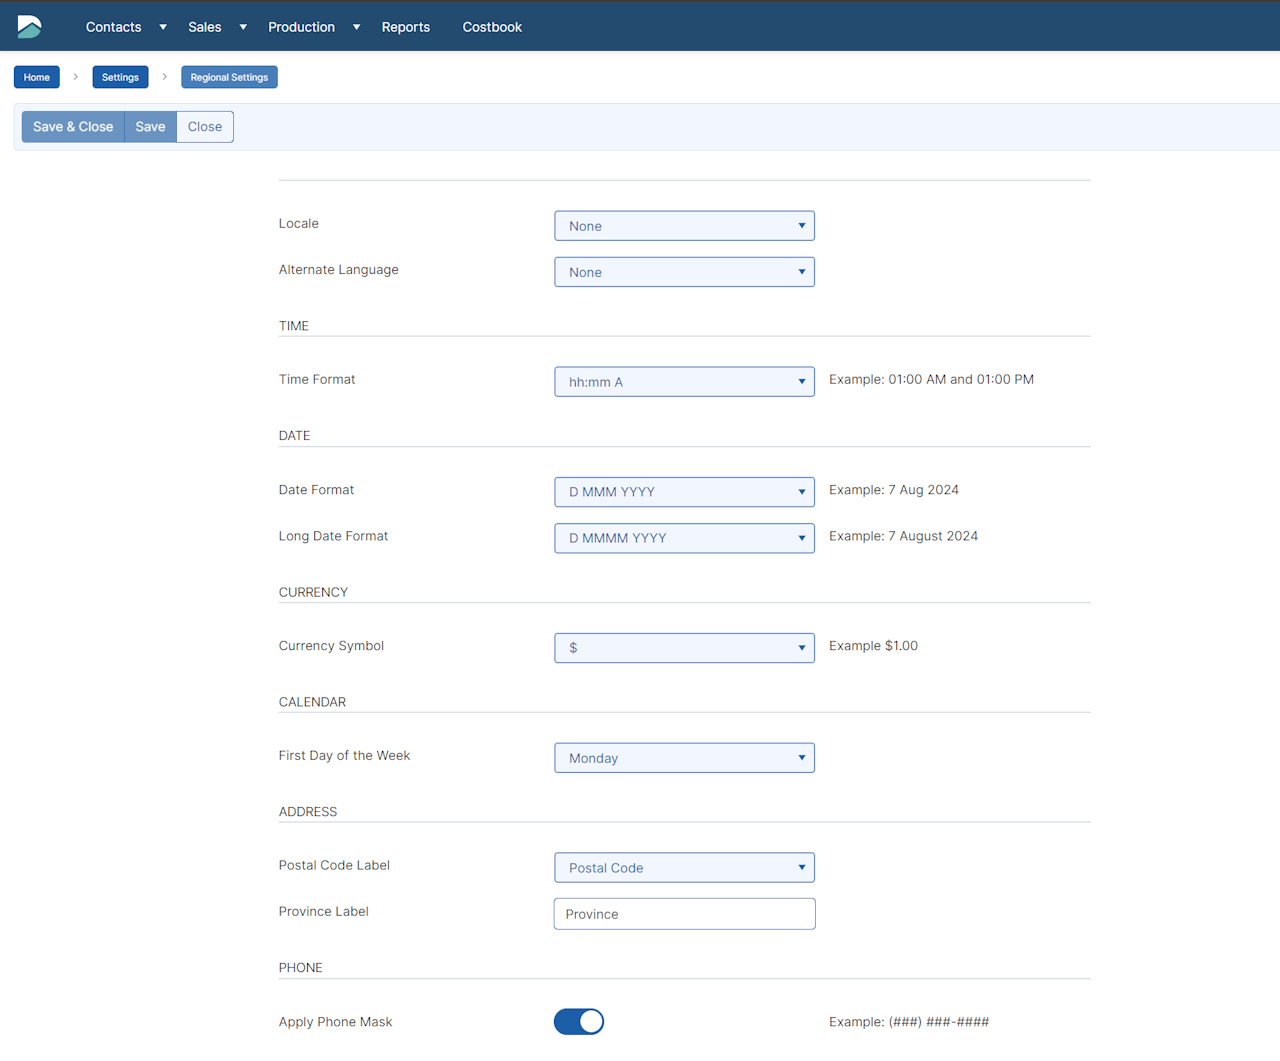The image size is (1280, 1061).
Task: Go to the Costbook menu
Action: pos(492,27)
